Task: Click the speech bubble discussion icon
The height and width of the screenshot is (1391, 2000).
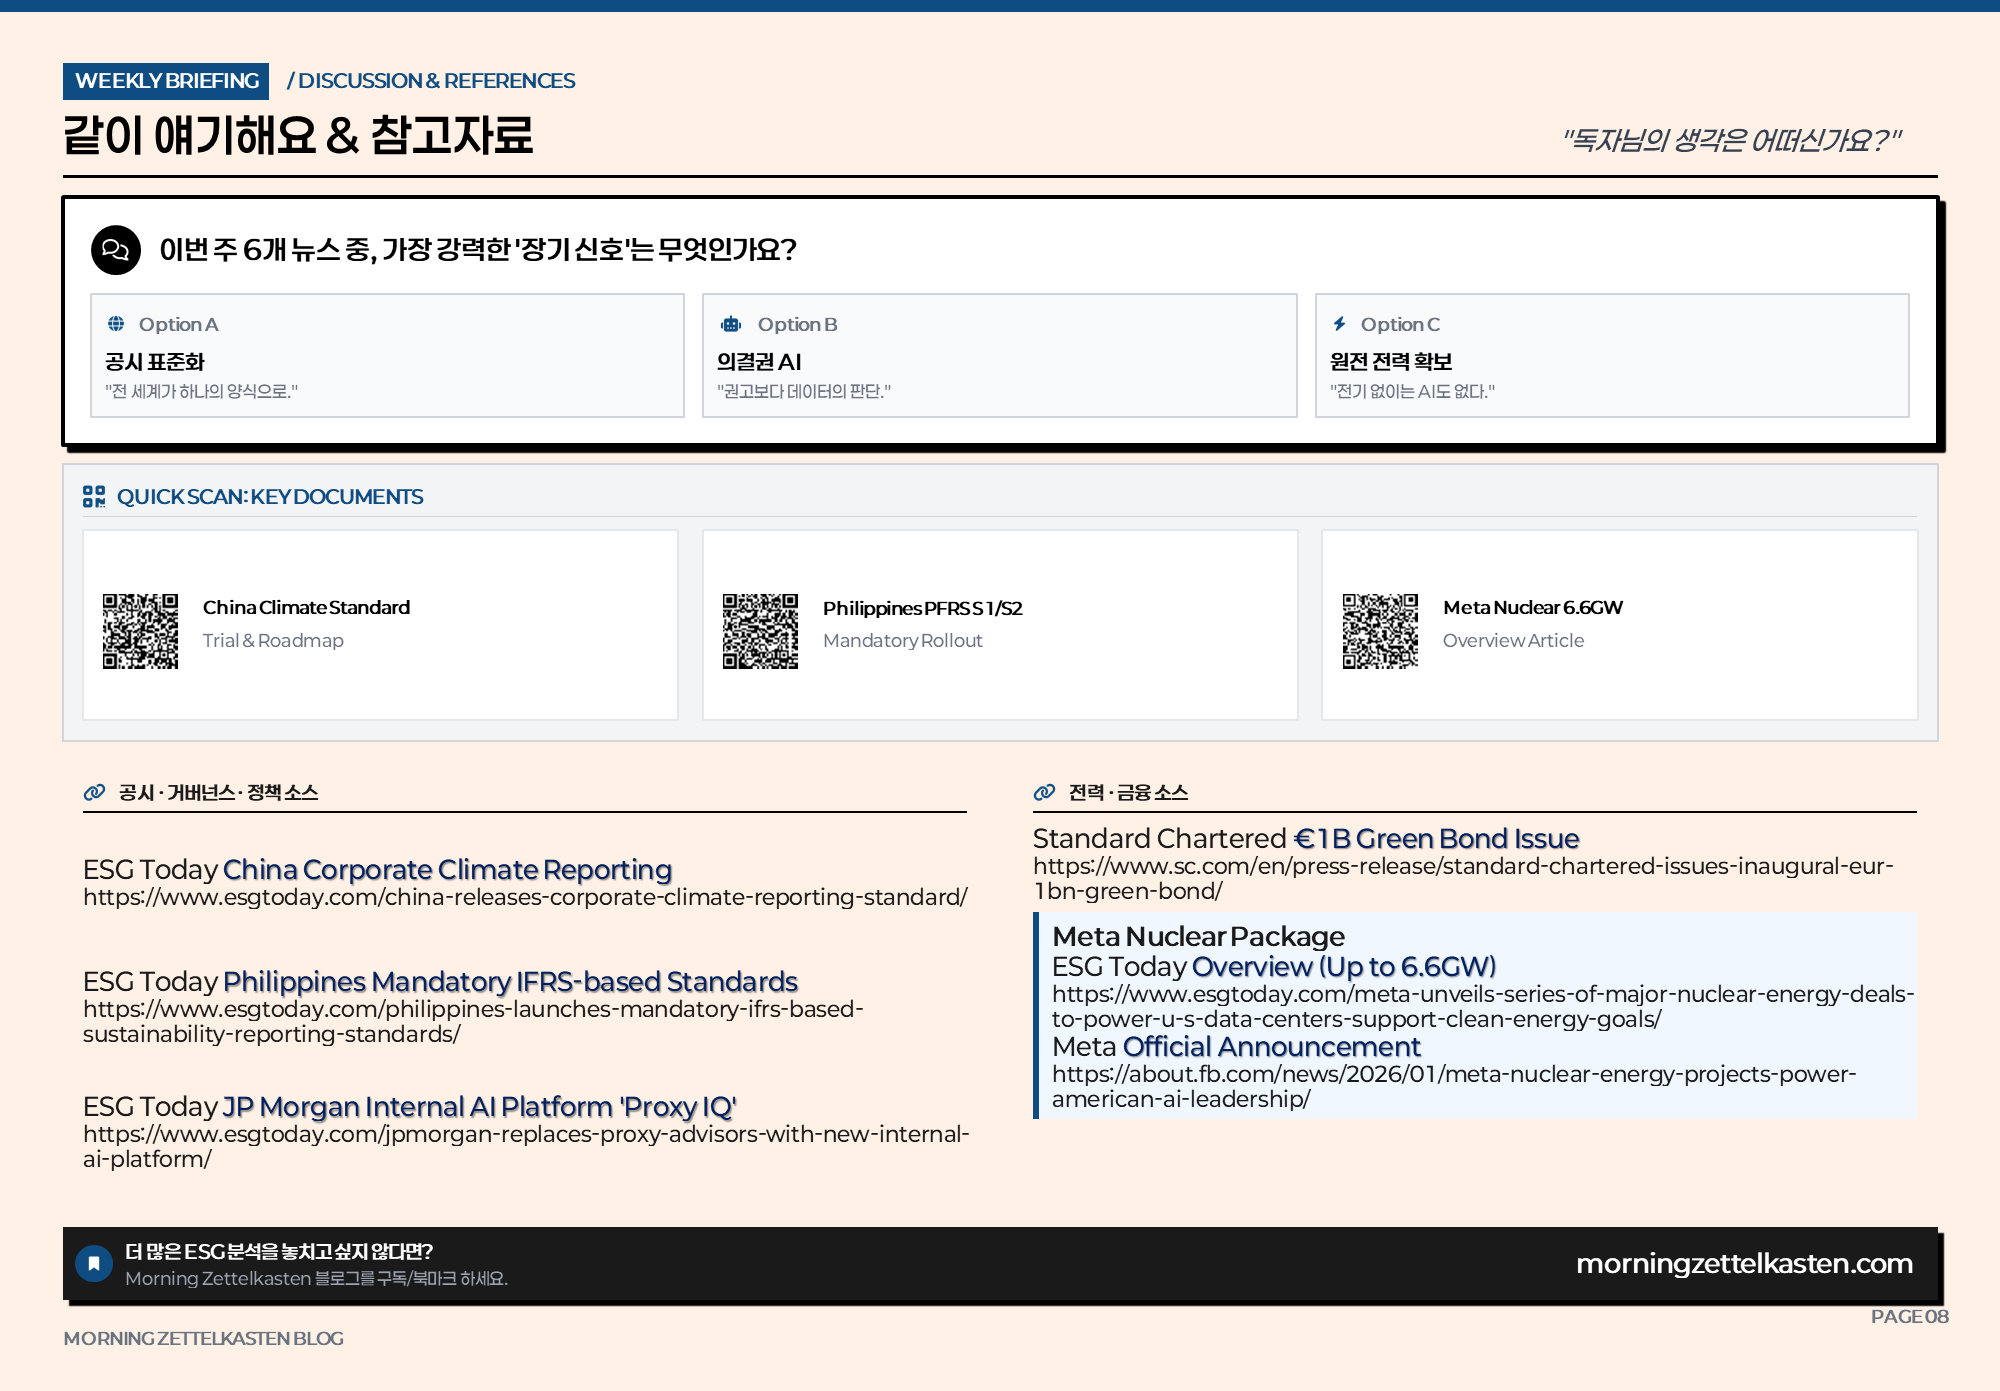Action: pyautogui.click(x=116, y=250)
